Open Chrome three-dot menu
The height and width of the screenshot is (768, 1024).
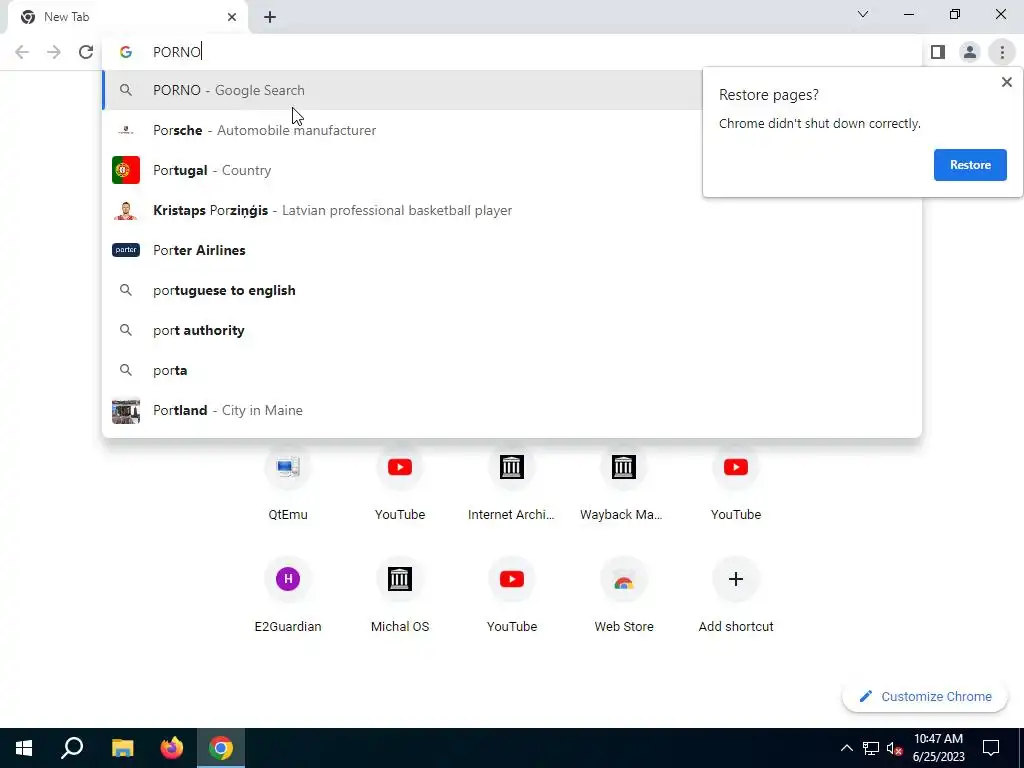[1002, 52]
